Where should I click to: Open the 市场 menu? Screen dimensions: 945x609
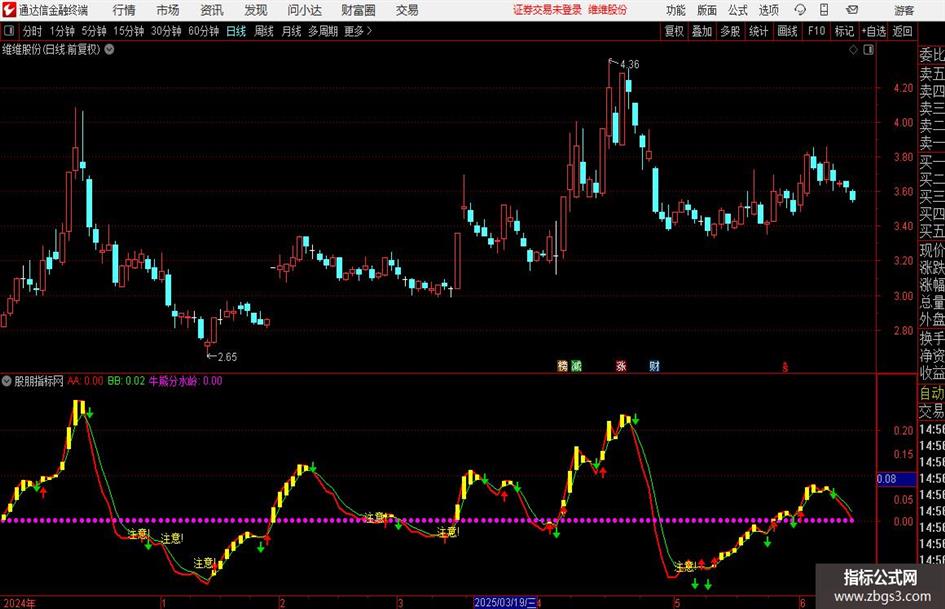(x=168, y=10)
